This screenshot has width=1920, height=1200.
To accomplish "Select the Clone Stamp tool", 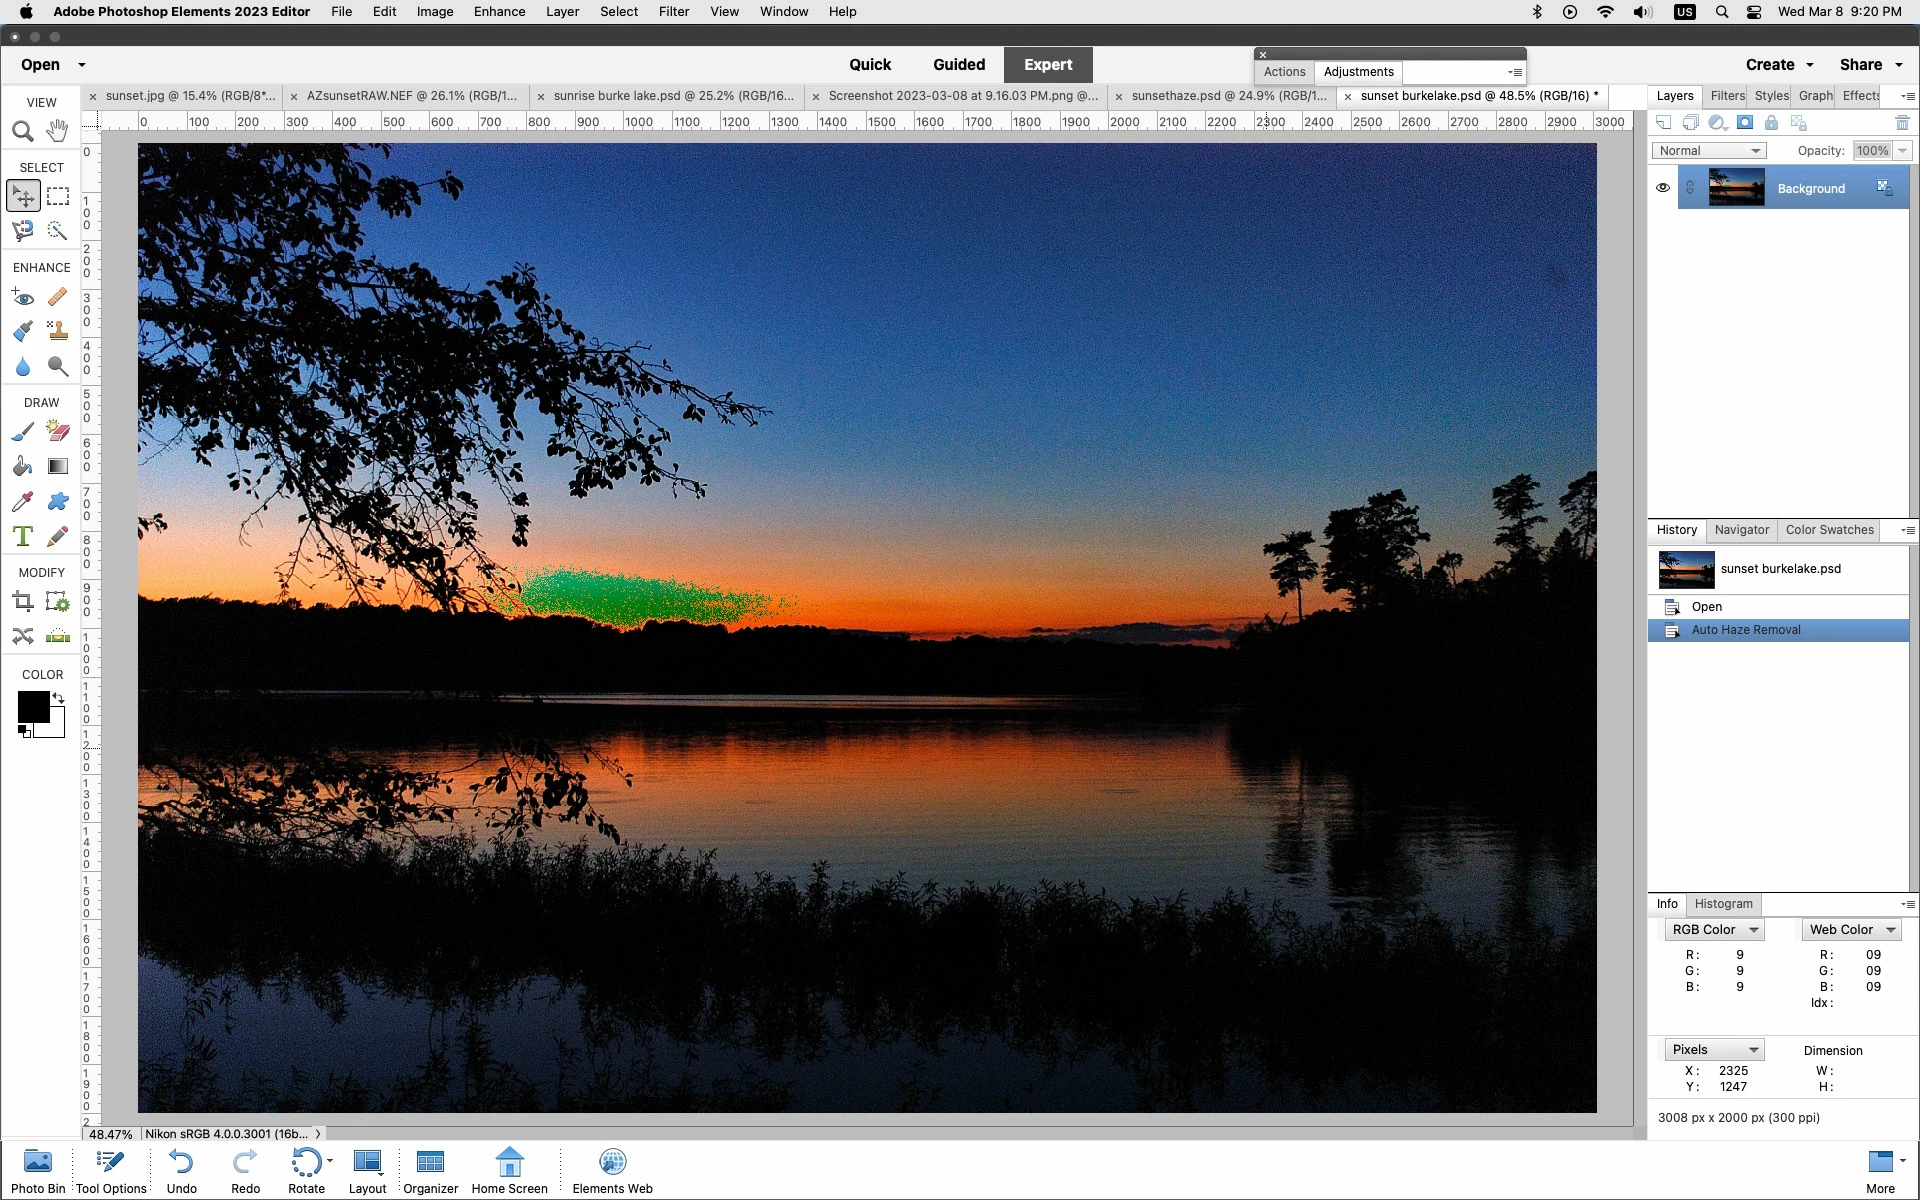I will pyautogui.click(x=58, y=331).
